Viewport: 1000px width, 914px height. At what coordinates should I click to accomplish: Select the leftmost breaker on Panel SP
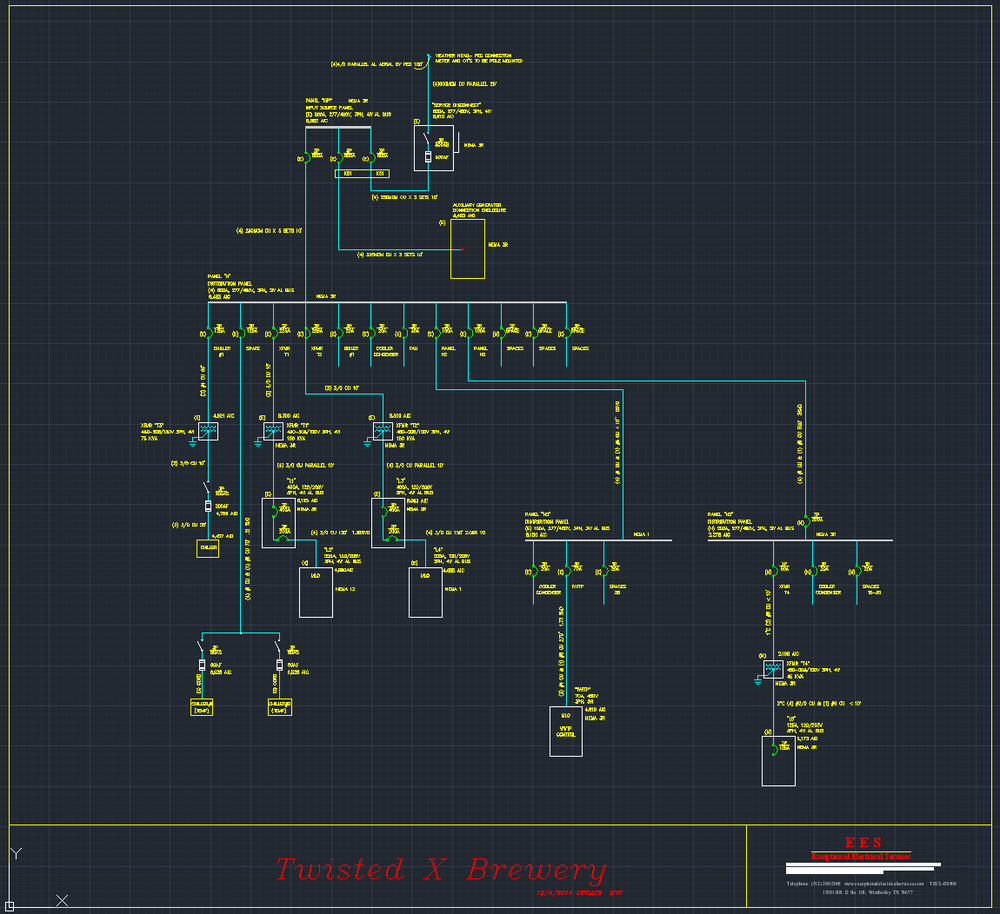tap(307, 158)
